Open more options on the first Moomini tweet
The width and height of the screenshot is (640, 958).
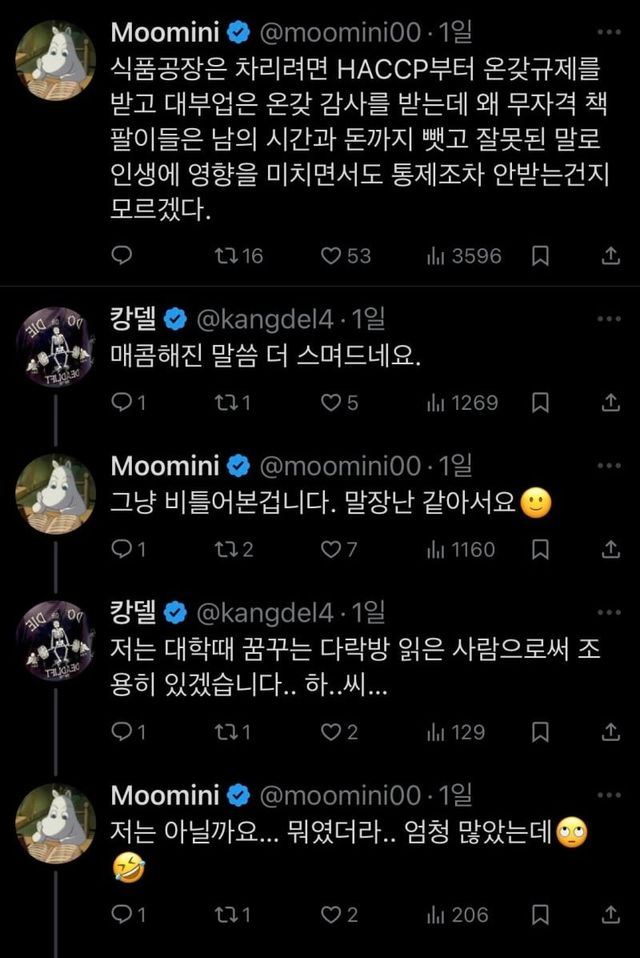pyautogui.click(x=609, y=31)
